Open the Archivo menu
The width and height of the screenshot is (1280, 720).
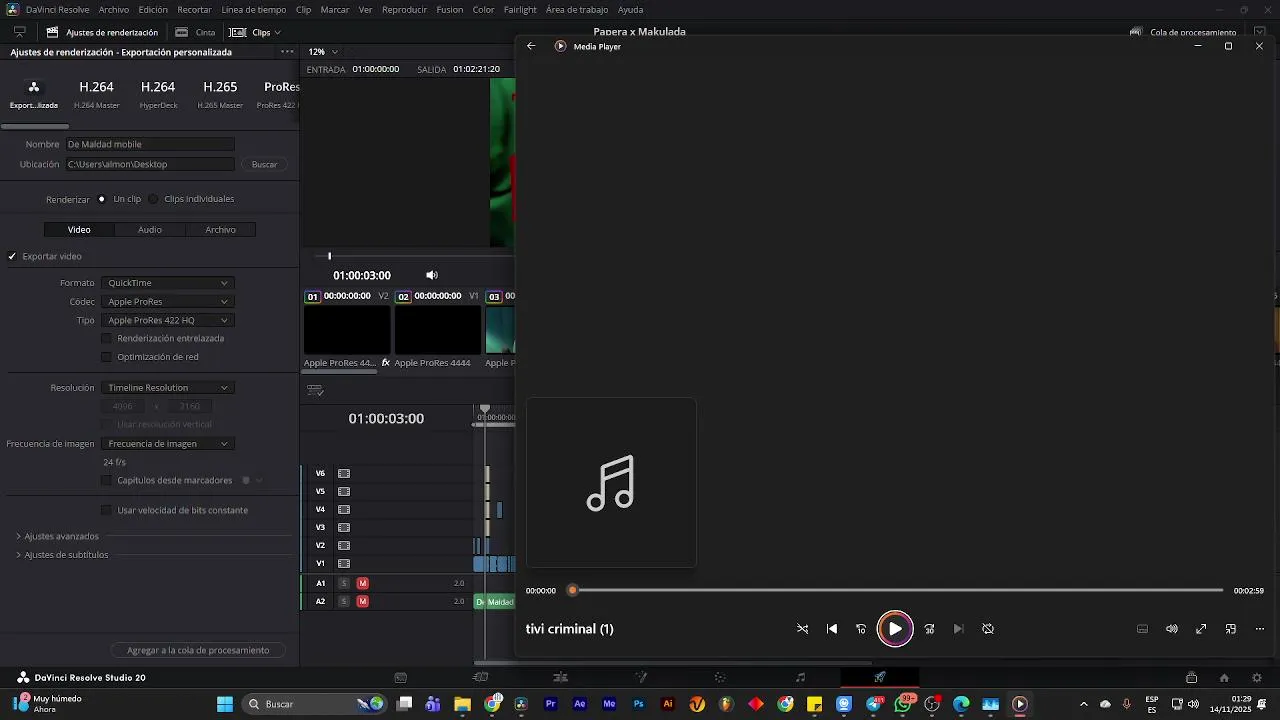pyautogui.click(x=113, y=9)
